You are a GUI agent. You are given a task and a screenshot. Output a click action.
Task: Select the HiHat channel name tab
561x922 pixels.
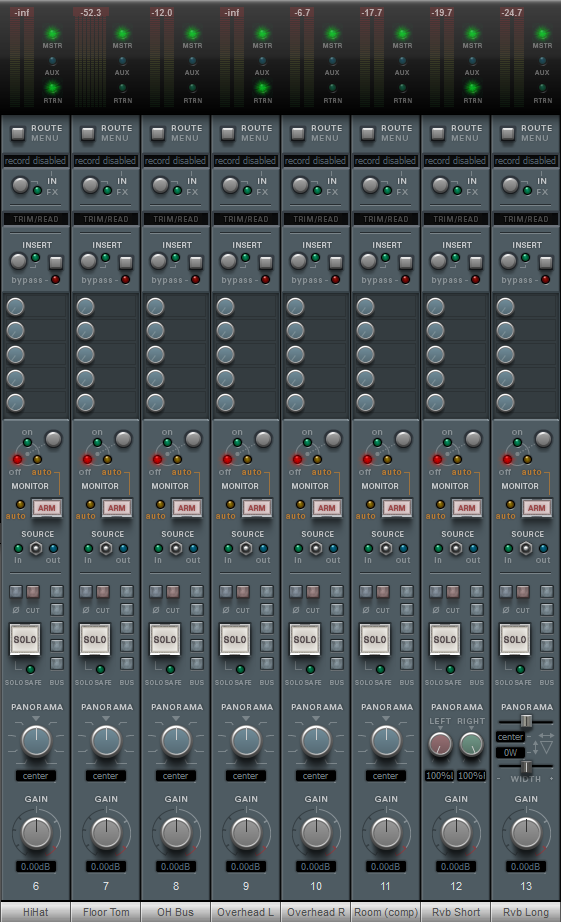(35, 912)
